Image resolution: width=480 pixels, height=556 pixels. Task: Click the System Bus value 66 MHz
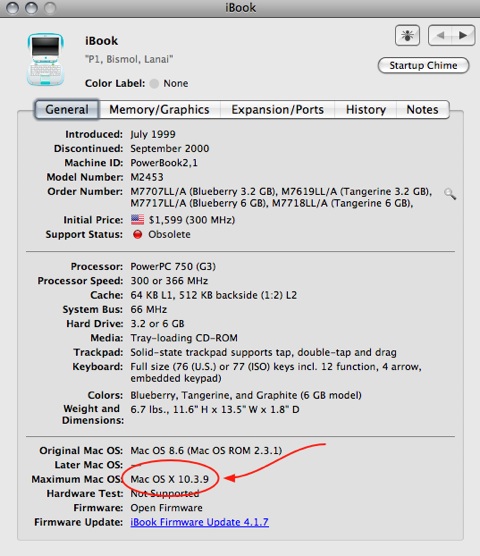click(x=149, y=309)
